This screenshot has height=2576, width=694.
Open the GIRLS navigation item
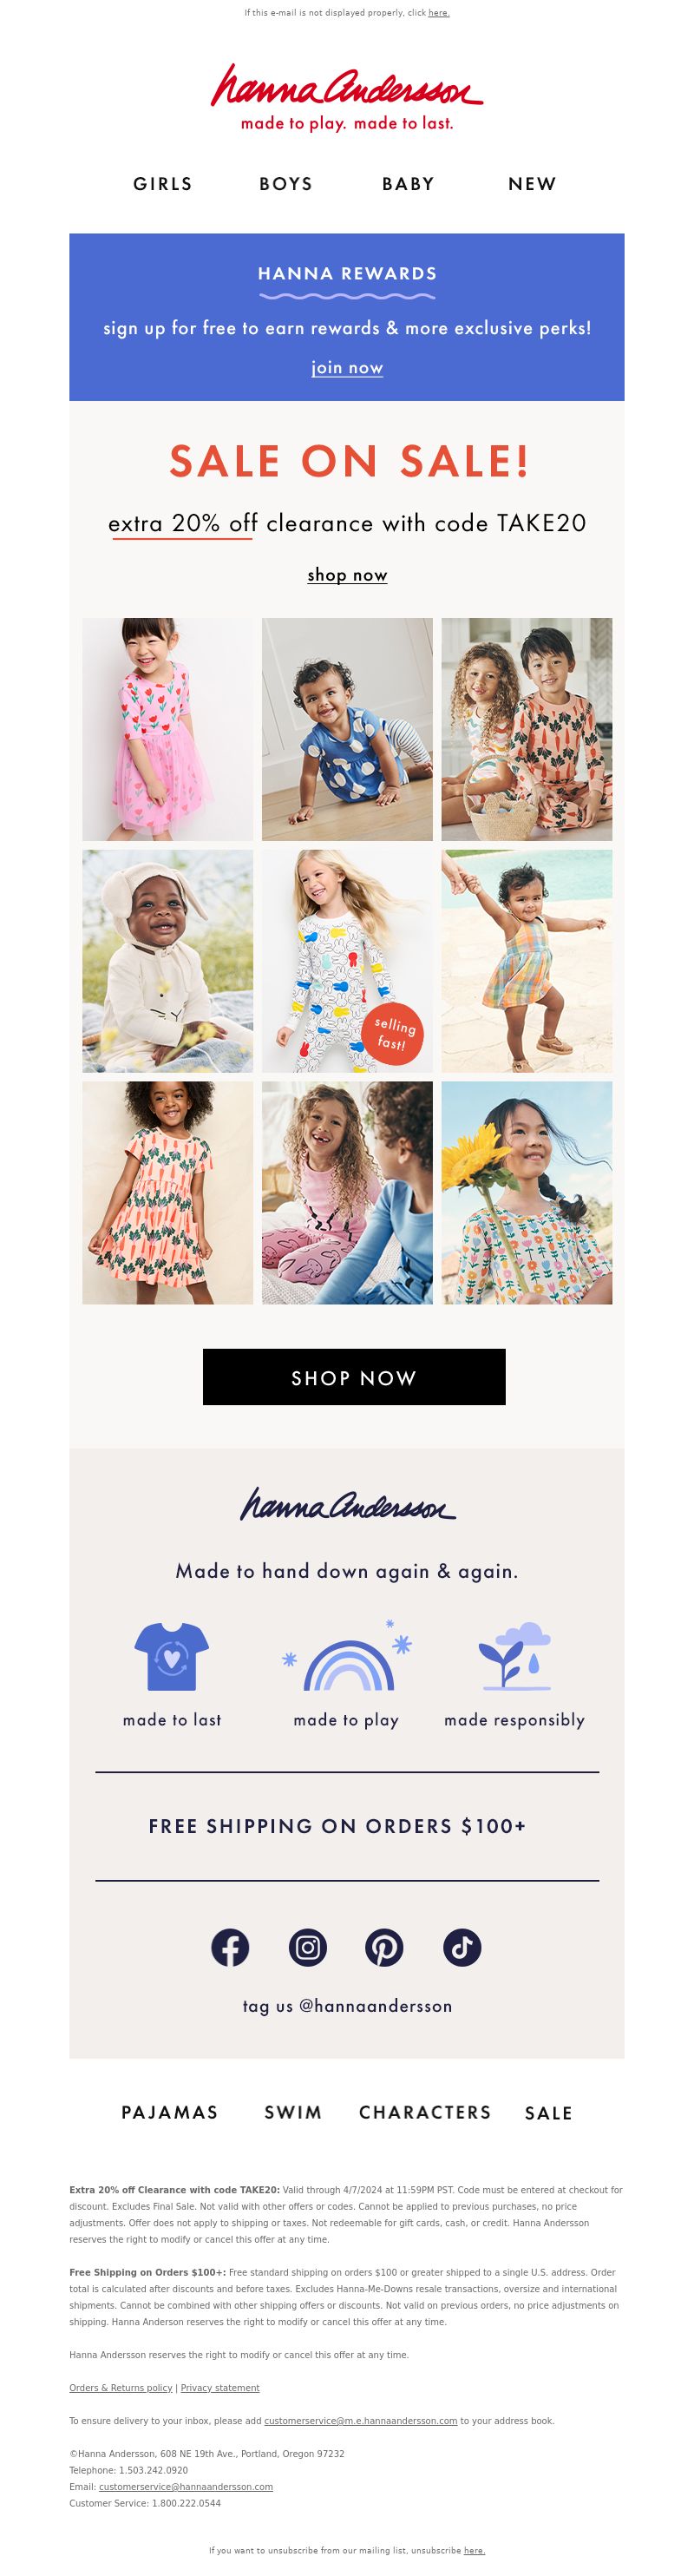[163, 184]
